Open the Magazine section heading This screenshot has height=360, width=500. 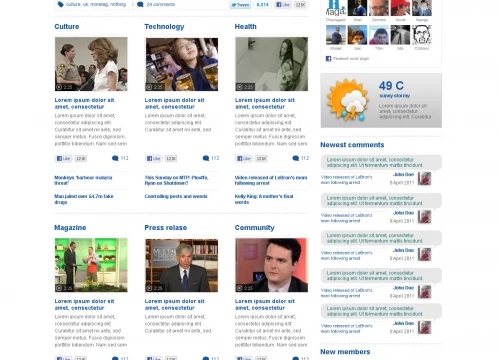pos(70,228)
